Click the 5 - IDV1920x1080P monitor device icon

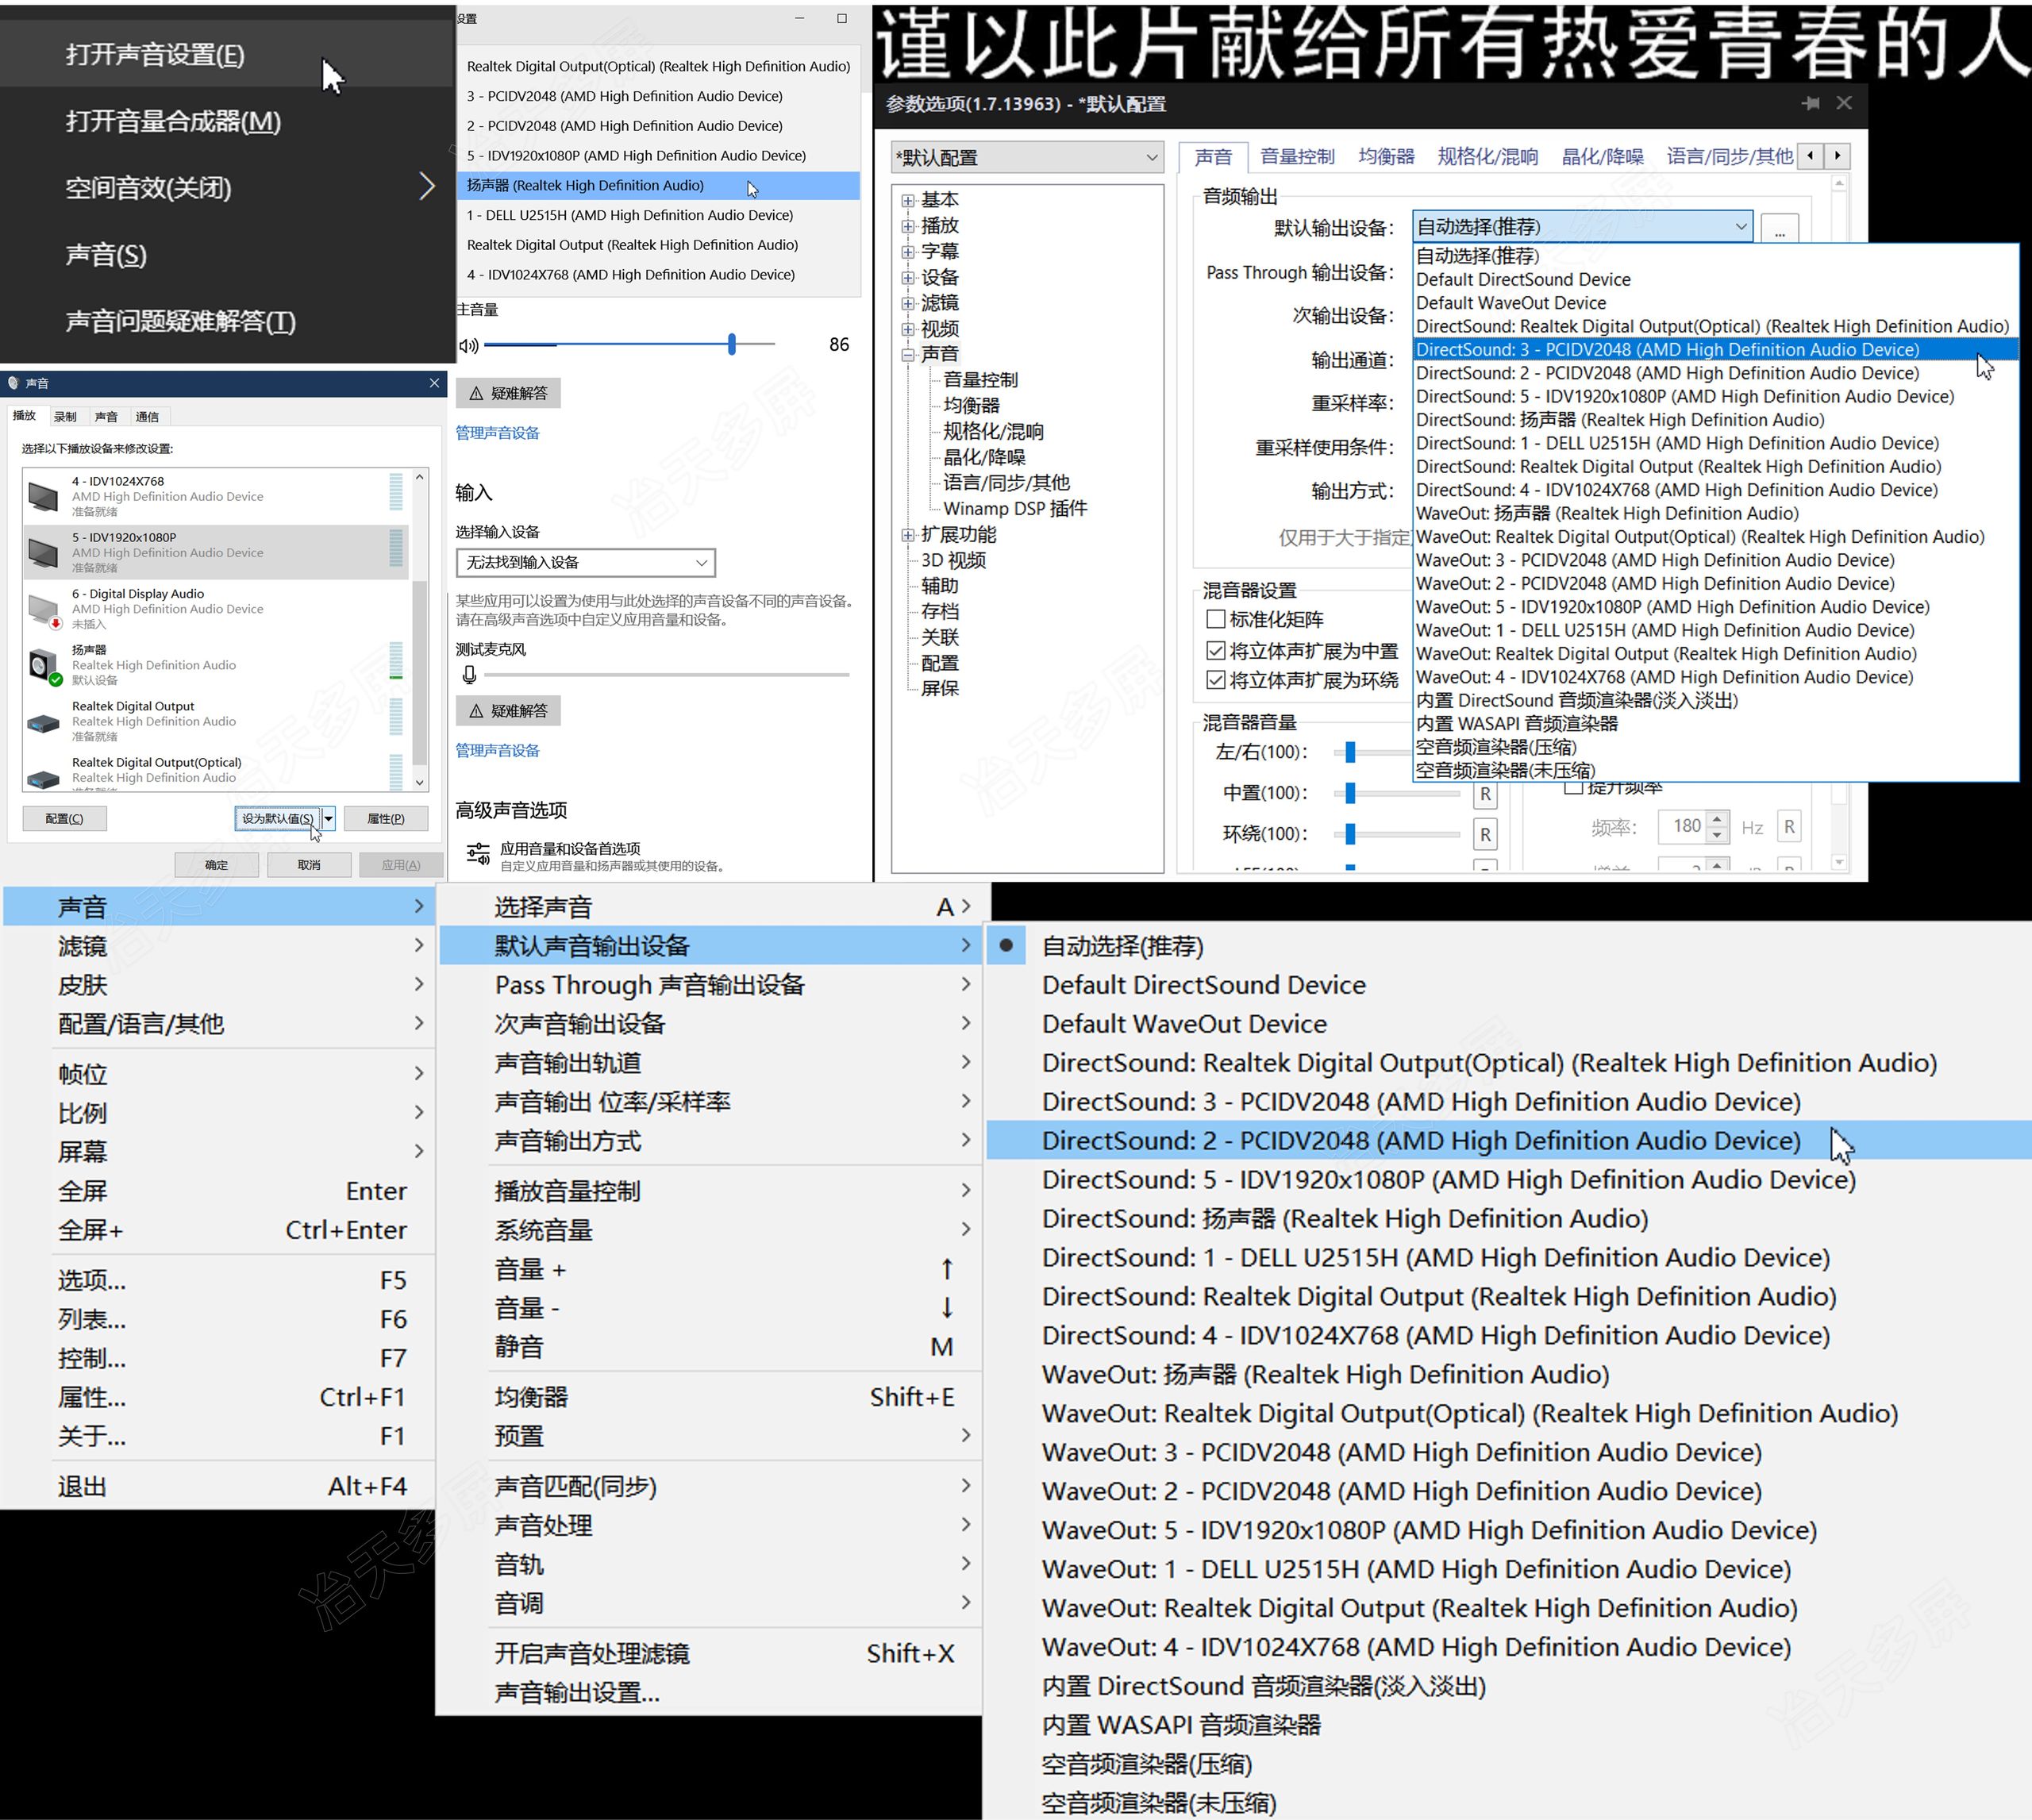[x=44, y=552]
